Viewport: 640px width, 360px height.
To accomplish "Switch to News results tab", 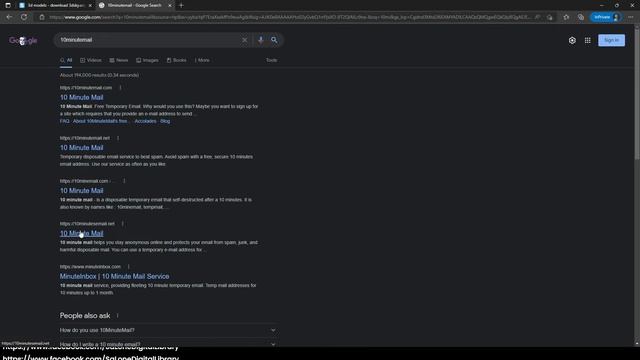I will [119, 60].
